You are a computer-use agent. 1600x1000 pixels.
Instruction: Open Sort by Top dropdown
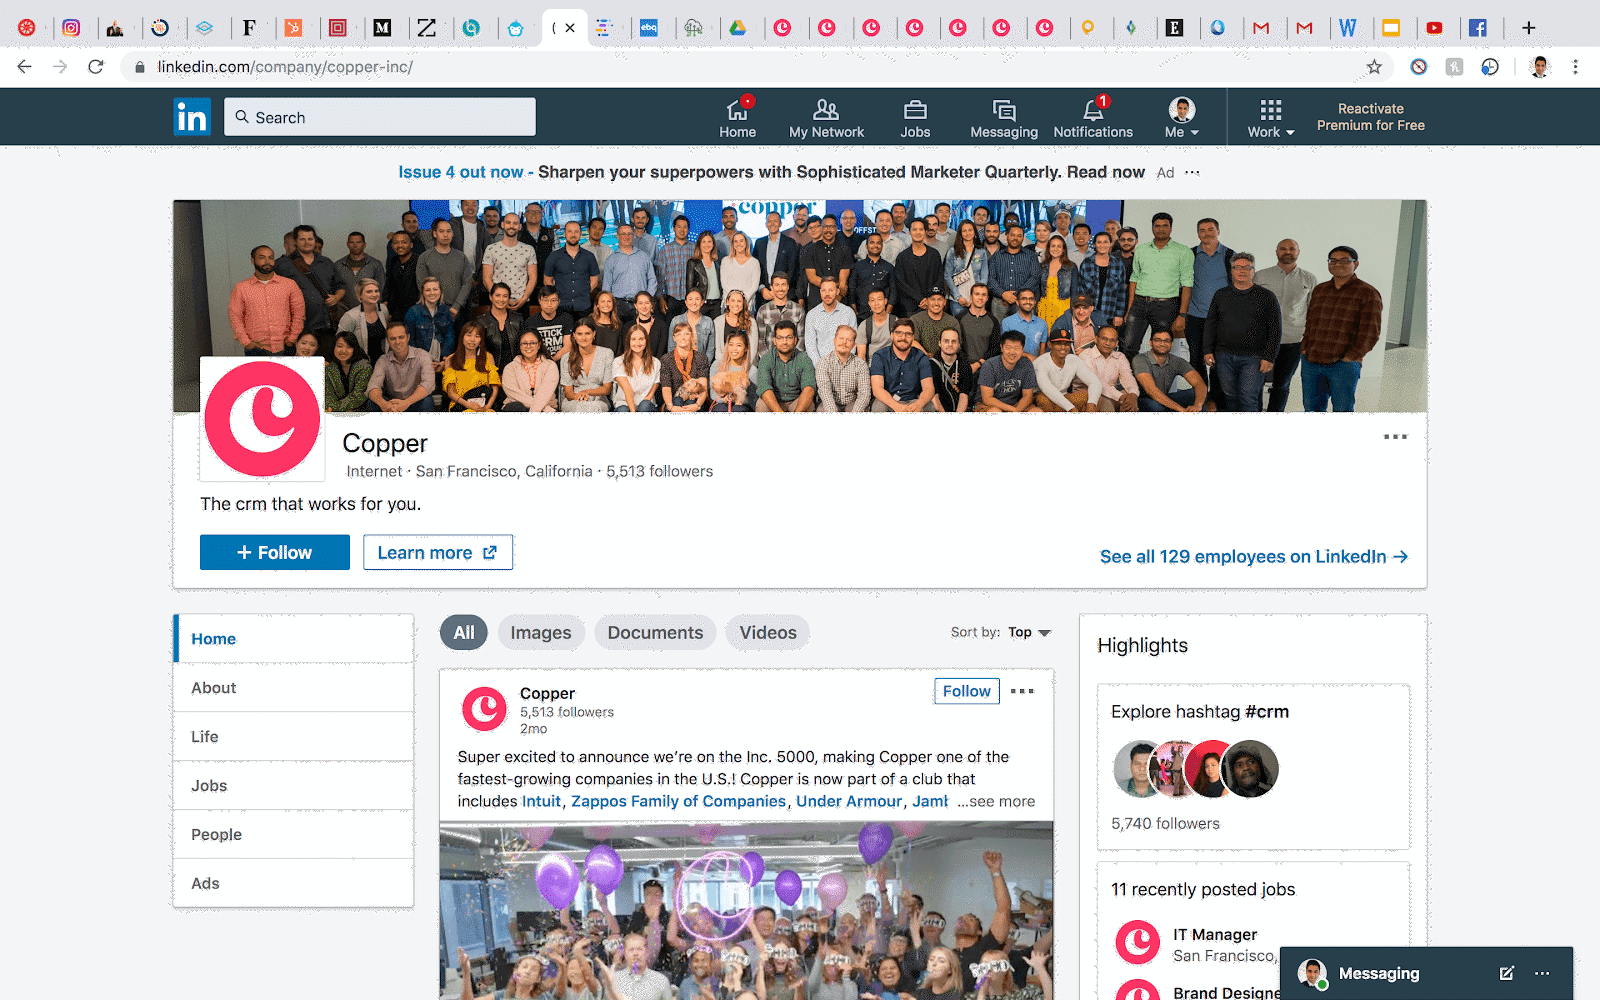(1029, 632)
